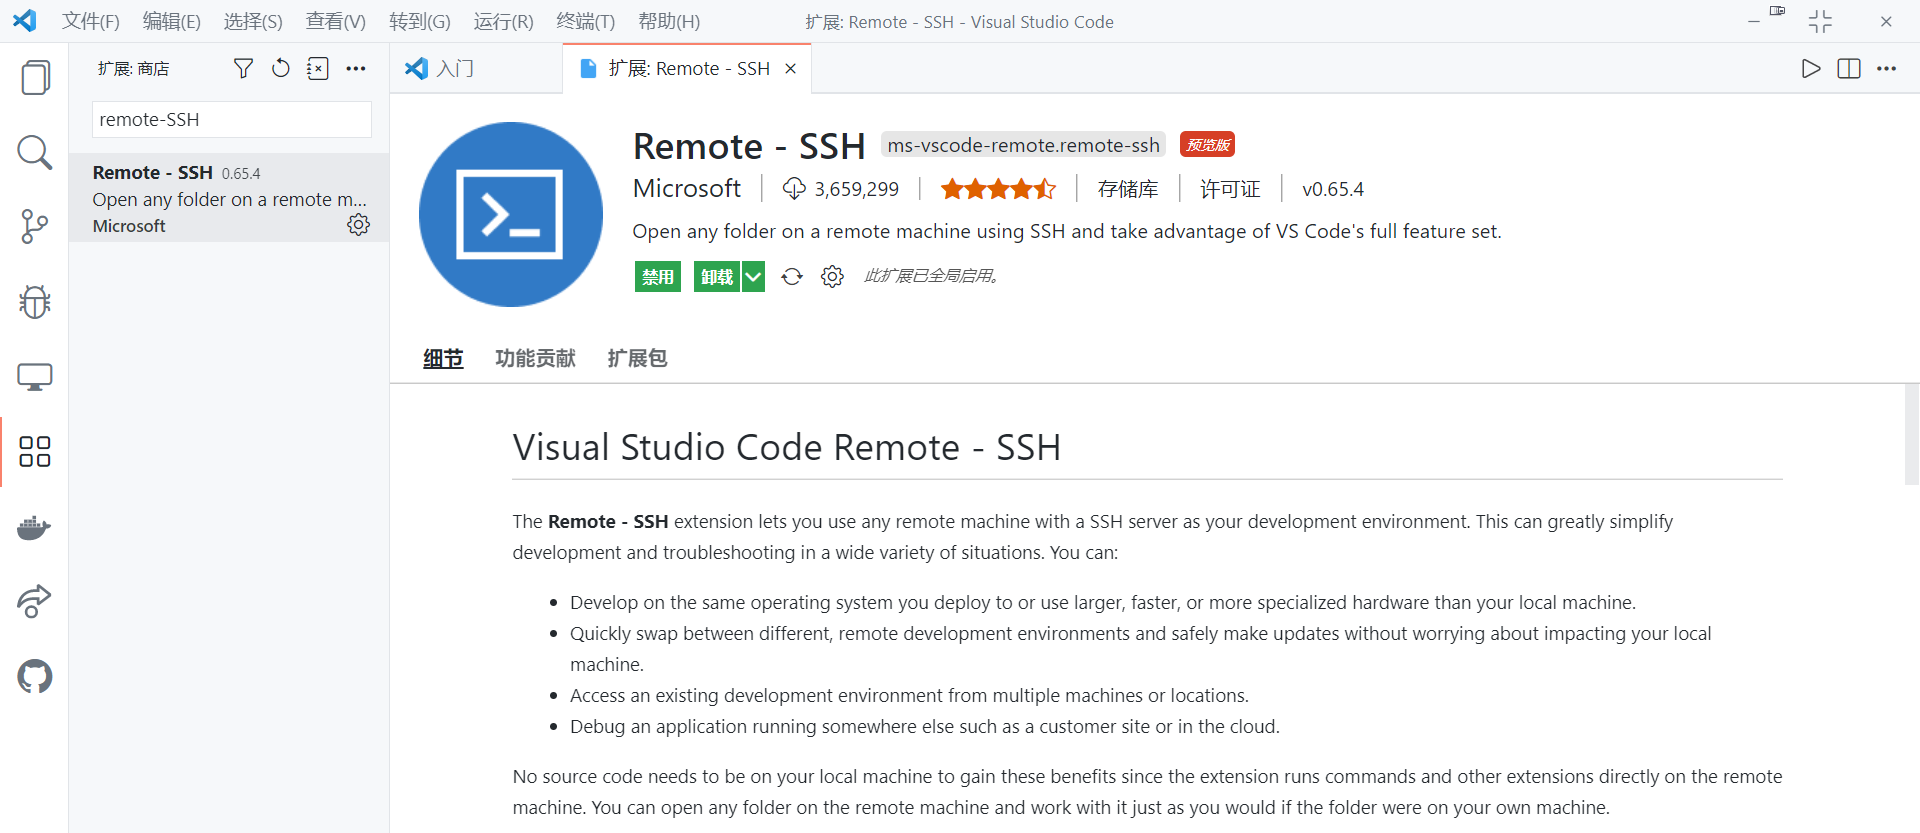Close the 扩展: Remote - SSH tab
This screenshot has width=1920, height=833.
point(790,68)
